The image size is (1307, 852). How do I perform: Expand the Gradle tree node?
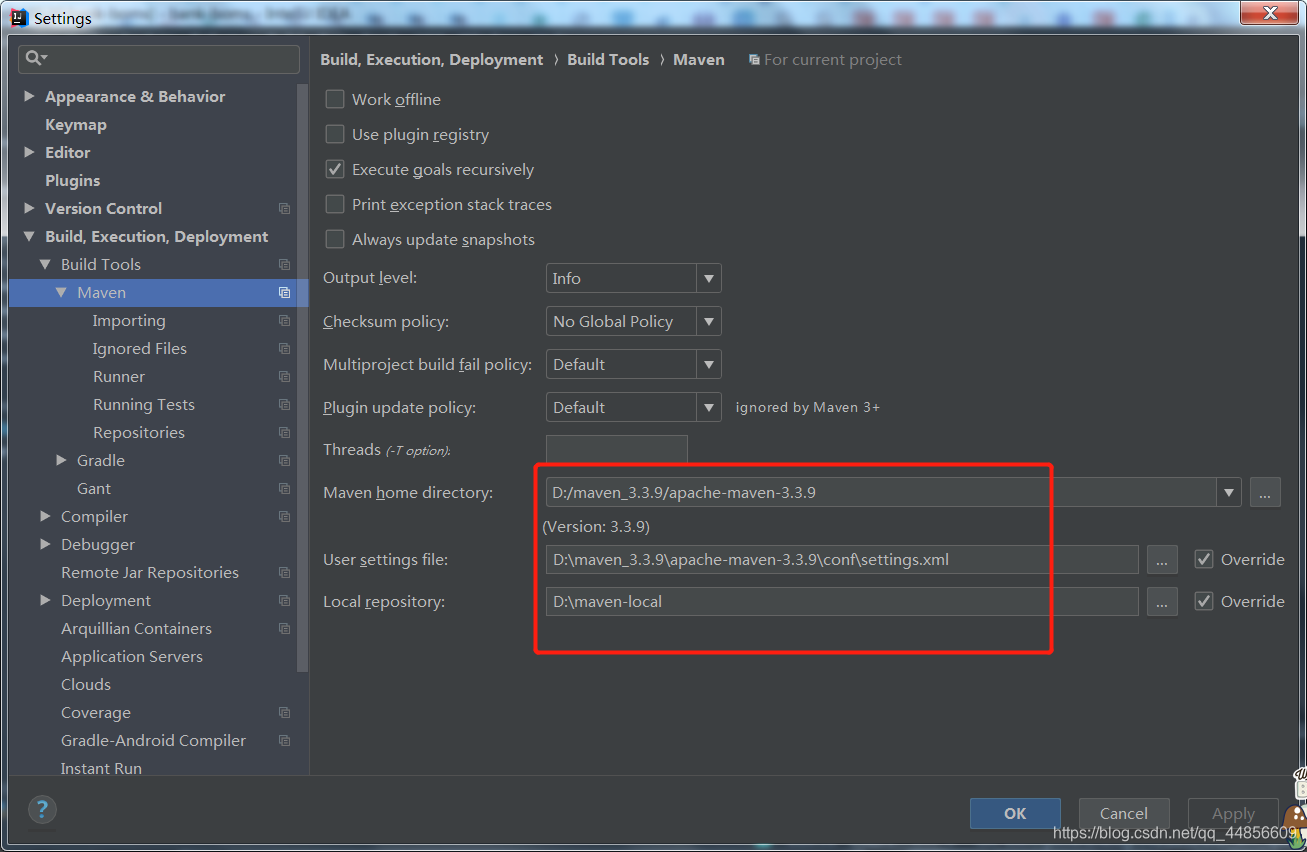(62, 461)
